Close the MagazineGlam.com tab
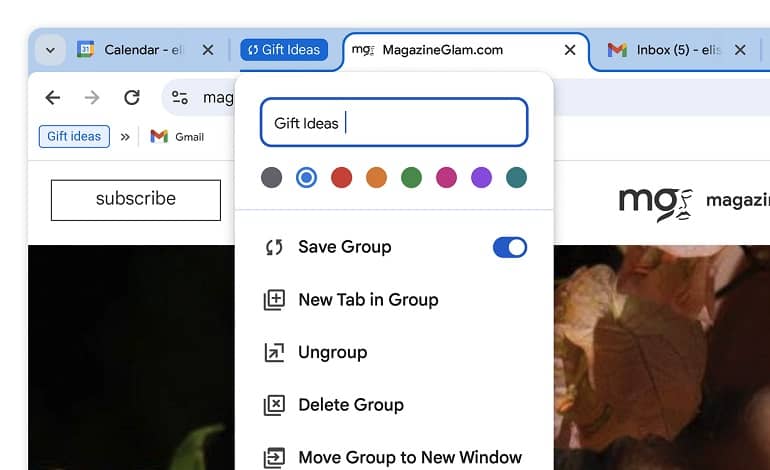The width and height of the screenshot is (770, 470). 570,50
